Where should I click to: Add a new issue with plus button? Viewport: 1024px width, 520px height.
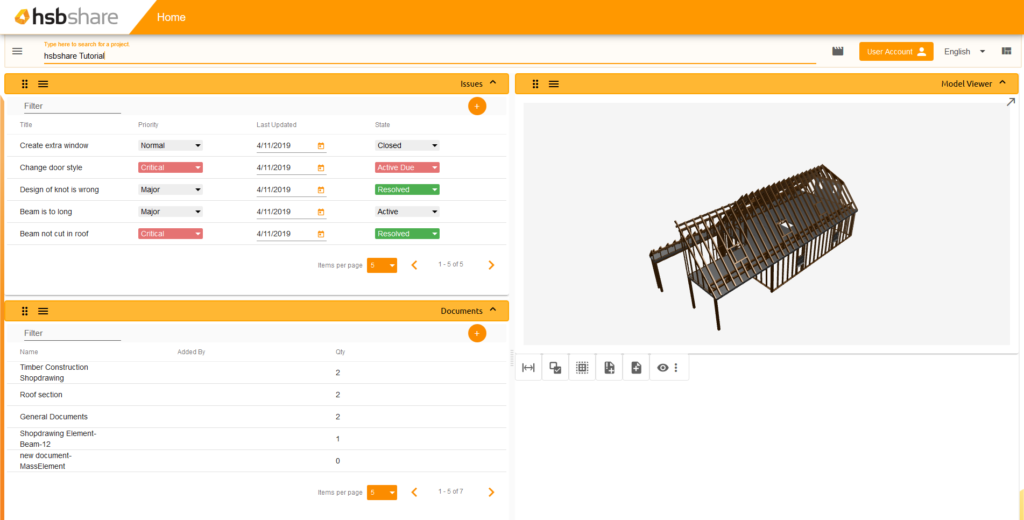(477, 106)
